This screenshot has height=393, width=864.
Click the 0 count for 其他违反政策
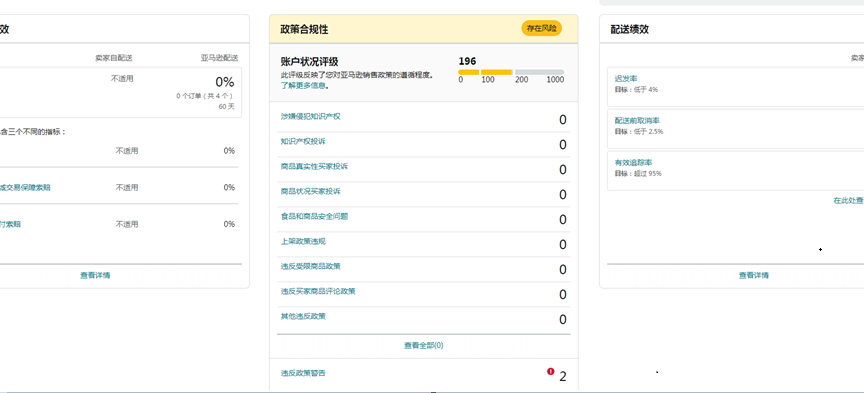[x=563, y=320]
